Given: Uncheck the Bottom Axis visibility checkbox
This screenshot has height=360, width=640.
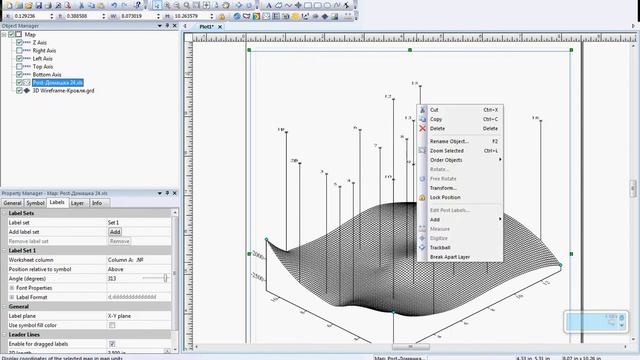Looking at the screenshot, I should click(19, 74).
